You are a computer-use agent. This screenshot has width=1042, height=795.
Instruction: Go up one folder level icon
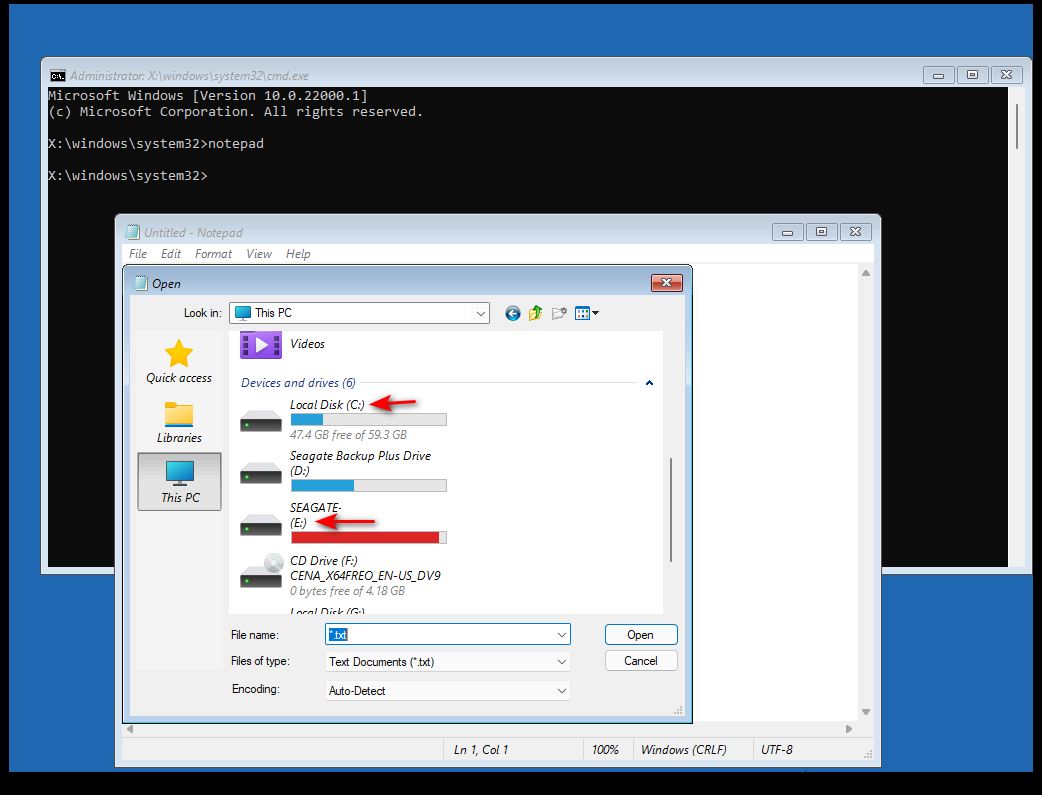(x=536, y=313)
